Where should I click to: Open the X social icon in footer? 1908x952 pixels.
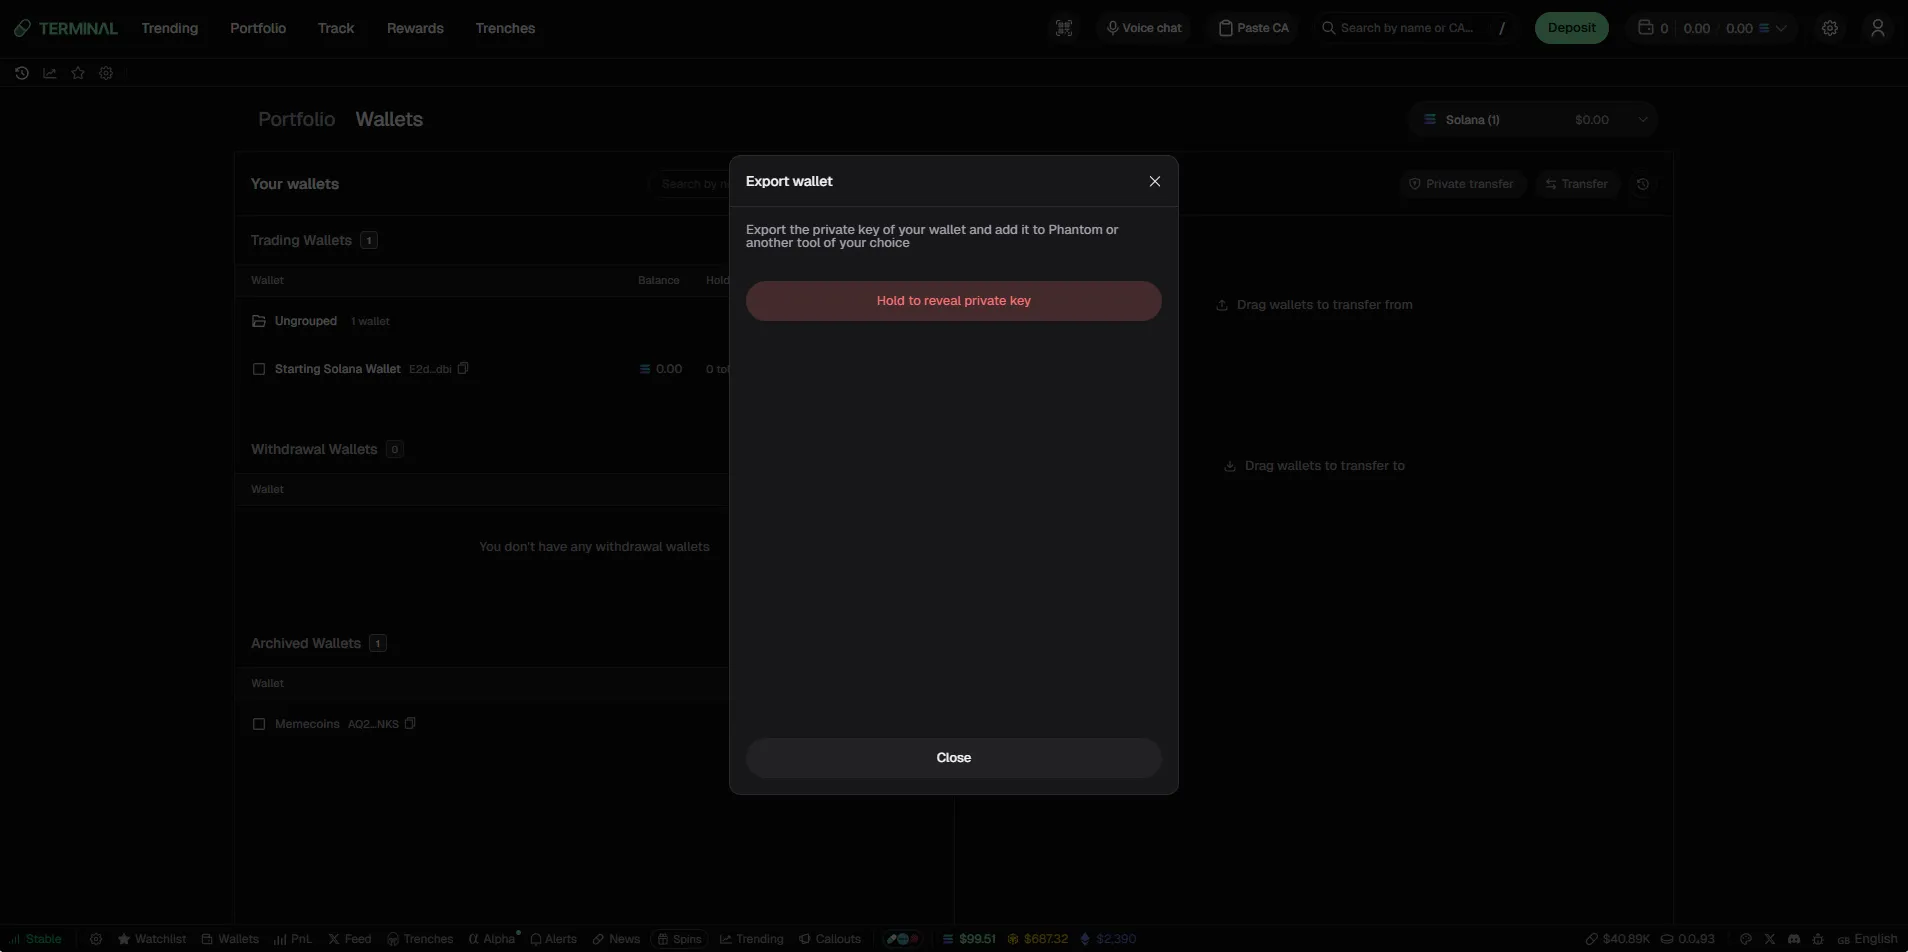[x=1770, y=939]
